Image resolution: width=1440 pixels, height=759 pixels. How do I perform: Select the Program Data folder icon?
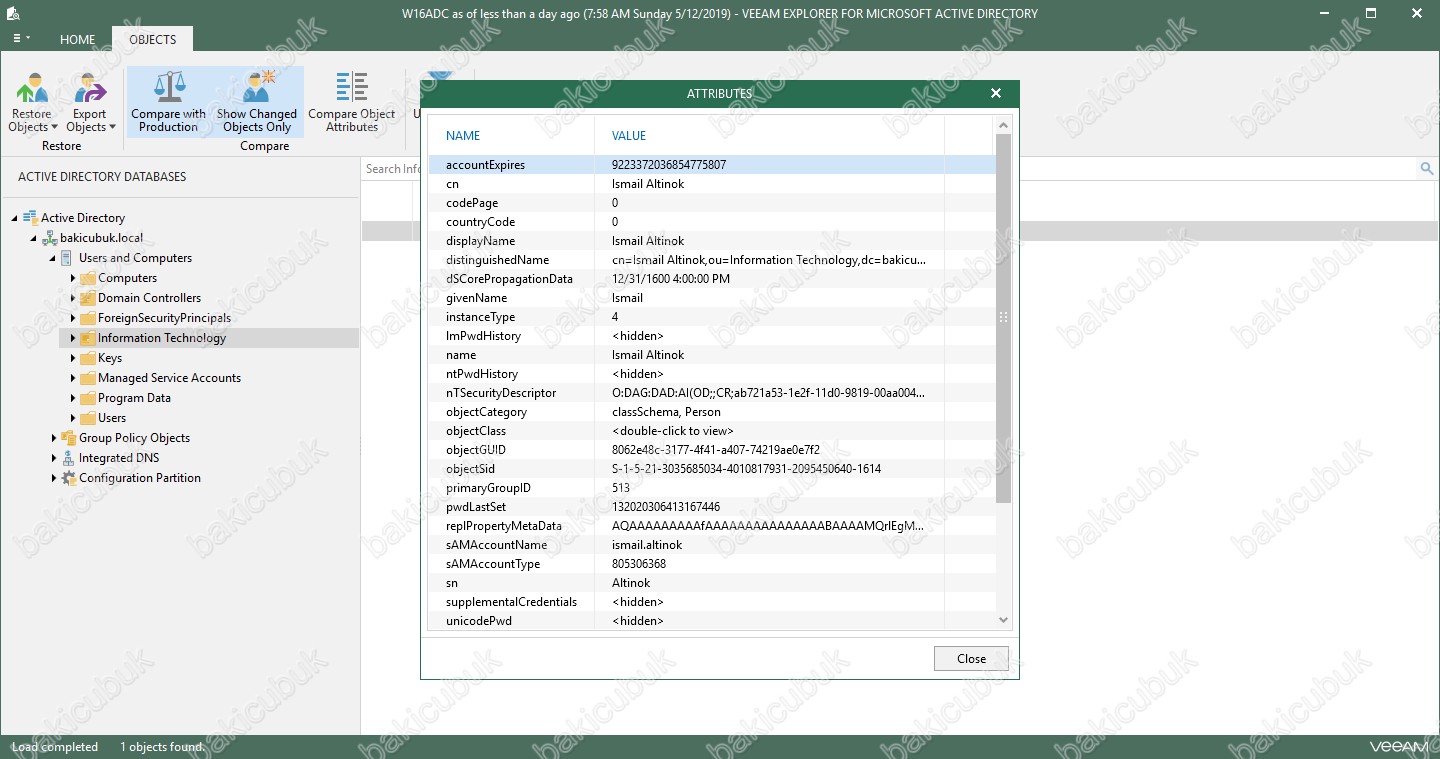tap(88, 398)
